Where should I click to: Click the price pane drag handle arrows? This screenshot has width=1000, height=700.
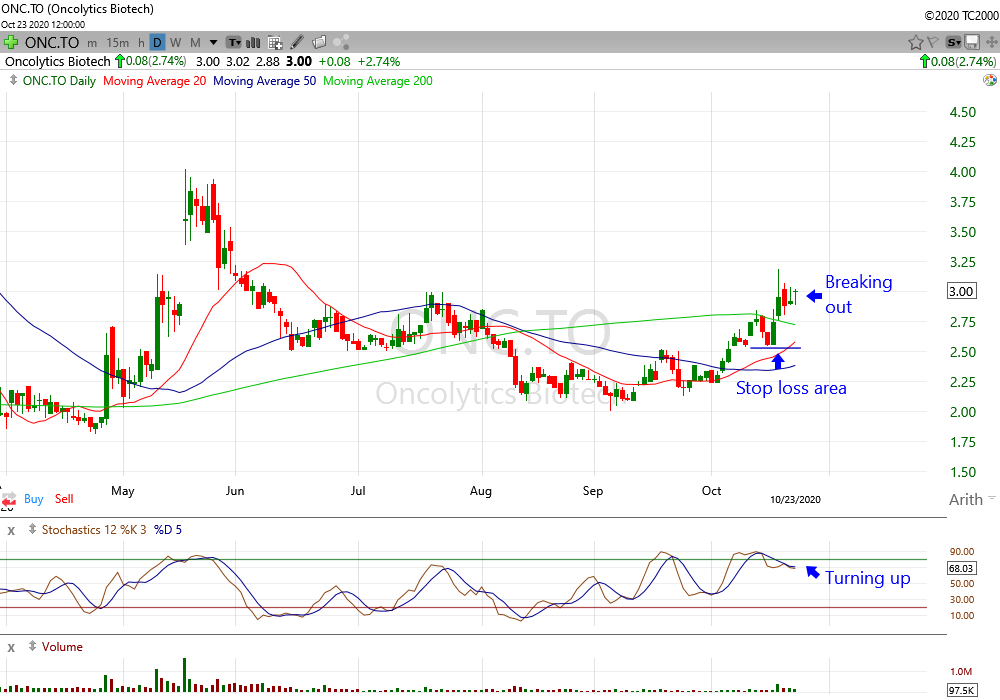(x=13, y=80)
